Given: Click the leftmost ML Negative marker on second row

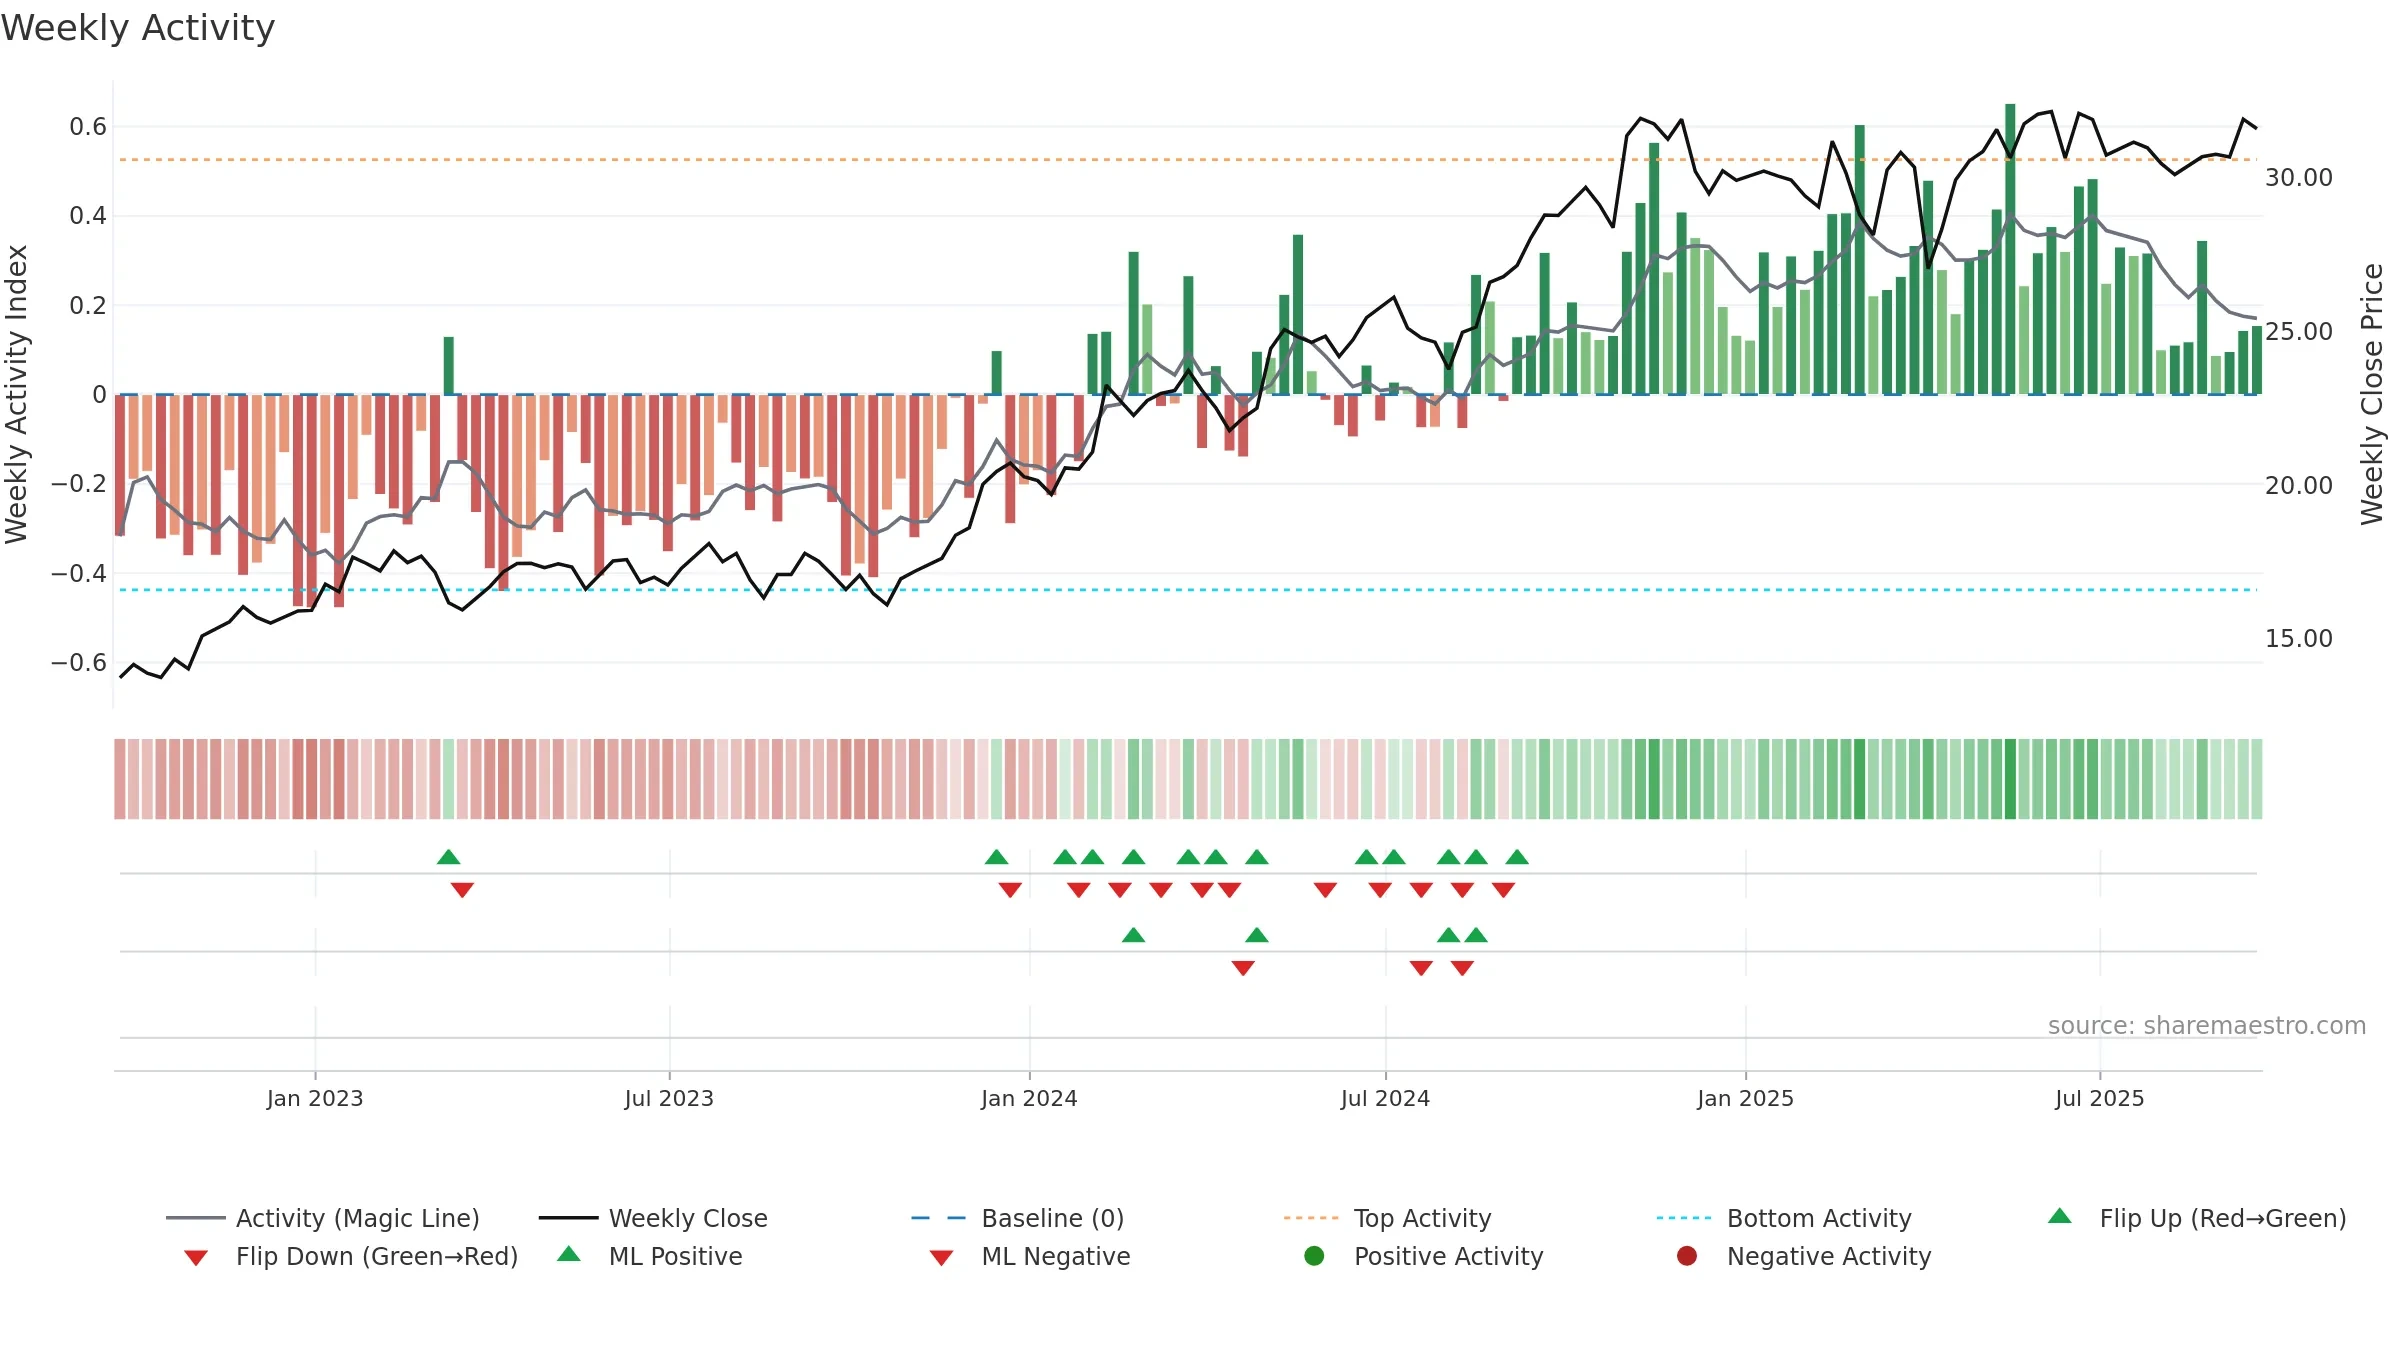Looking at the screenshot, I should (1243, 968).
